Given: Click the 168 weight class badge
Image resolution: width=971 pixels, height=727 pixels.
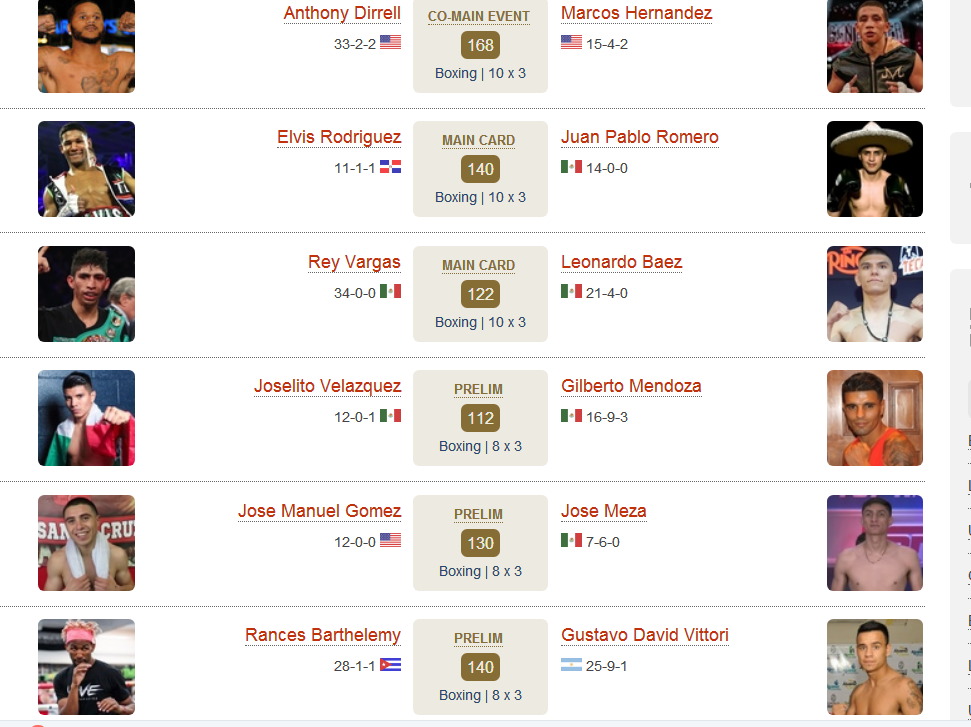Looking at the screenshot, I should [x=481, y=45].
